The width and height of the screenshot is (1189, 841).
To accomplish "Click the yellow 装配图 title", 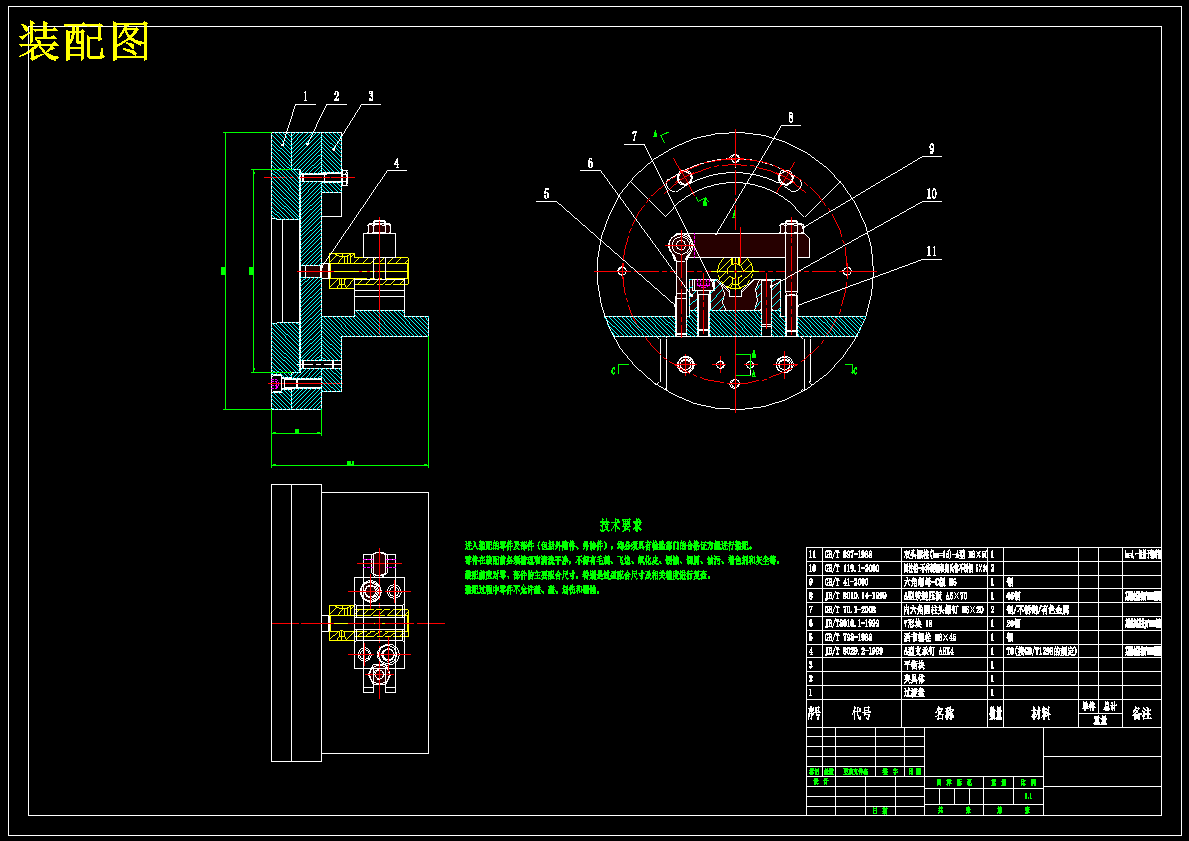I will (83, 41).
